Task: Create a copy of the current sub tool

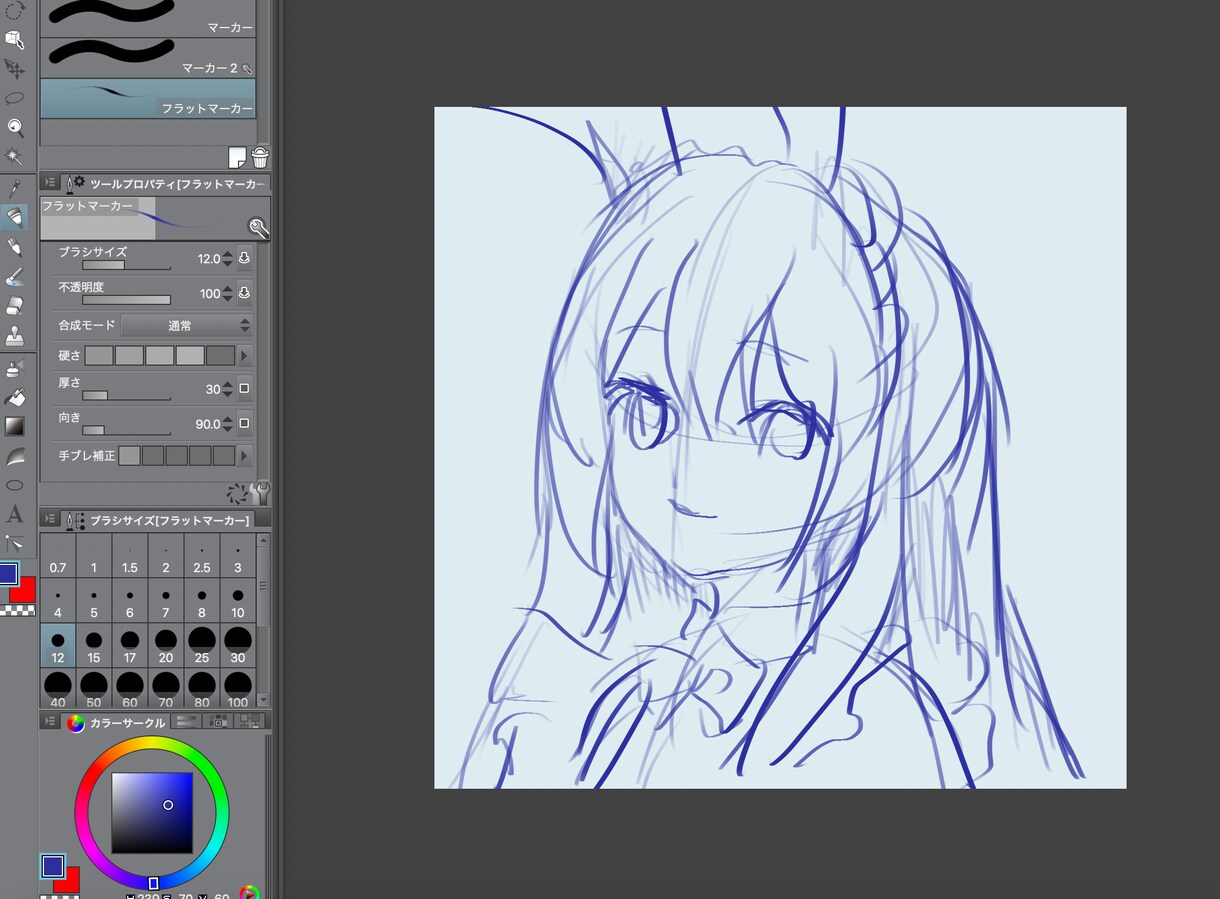Action: click(237, 157)
